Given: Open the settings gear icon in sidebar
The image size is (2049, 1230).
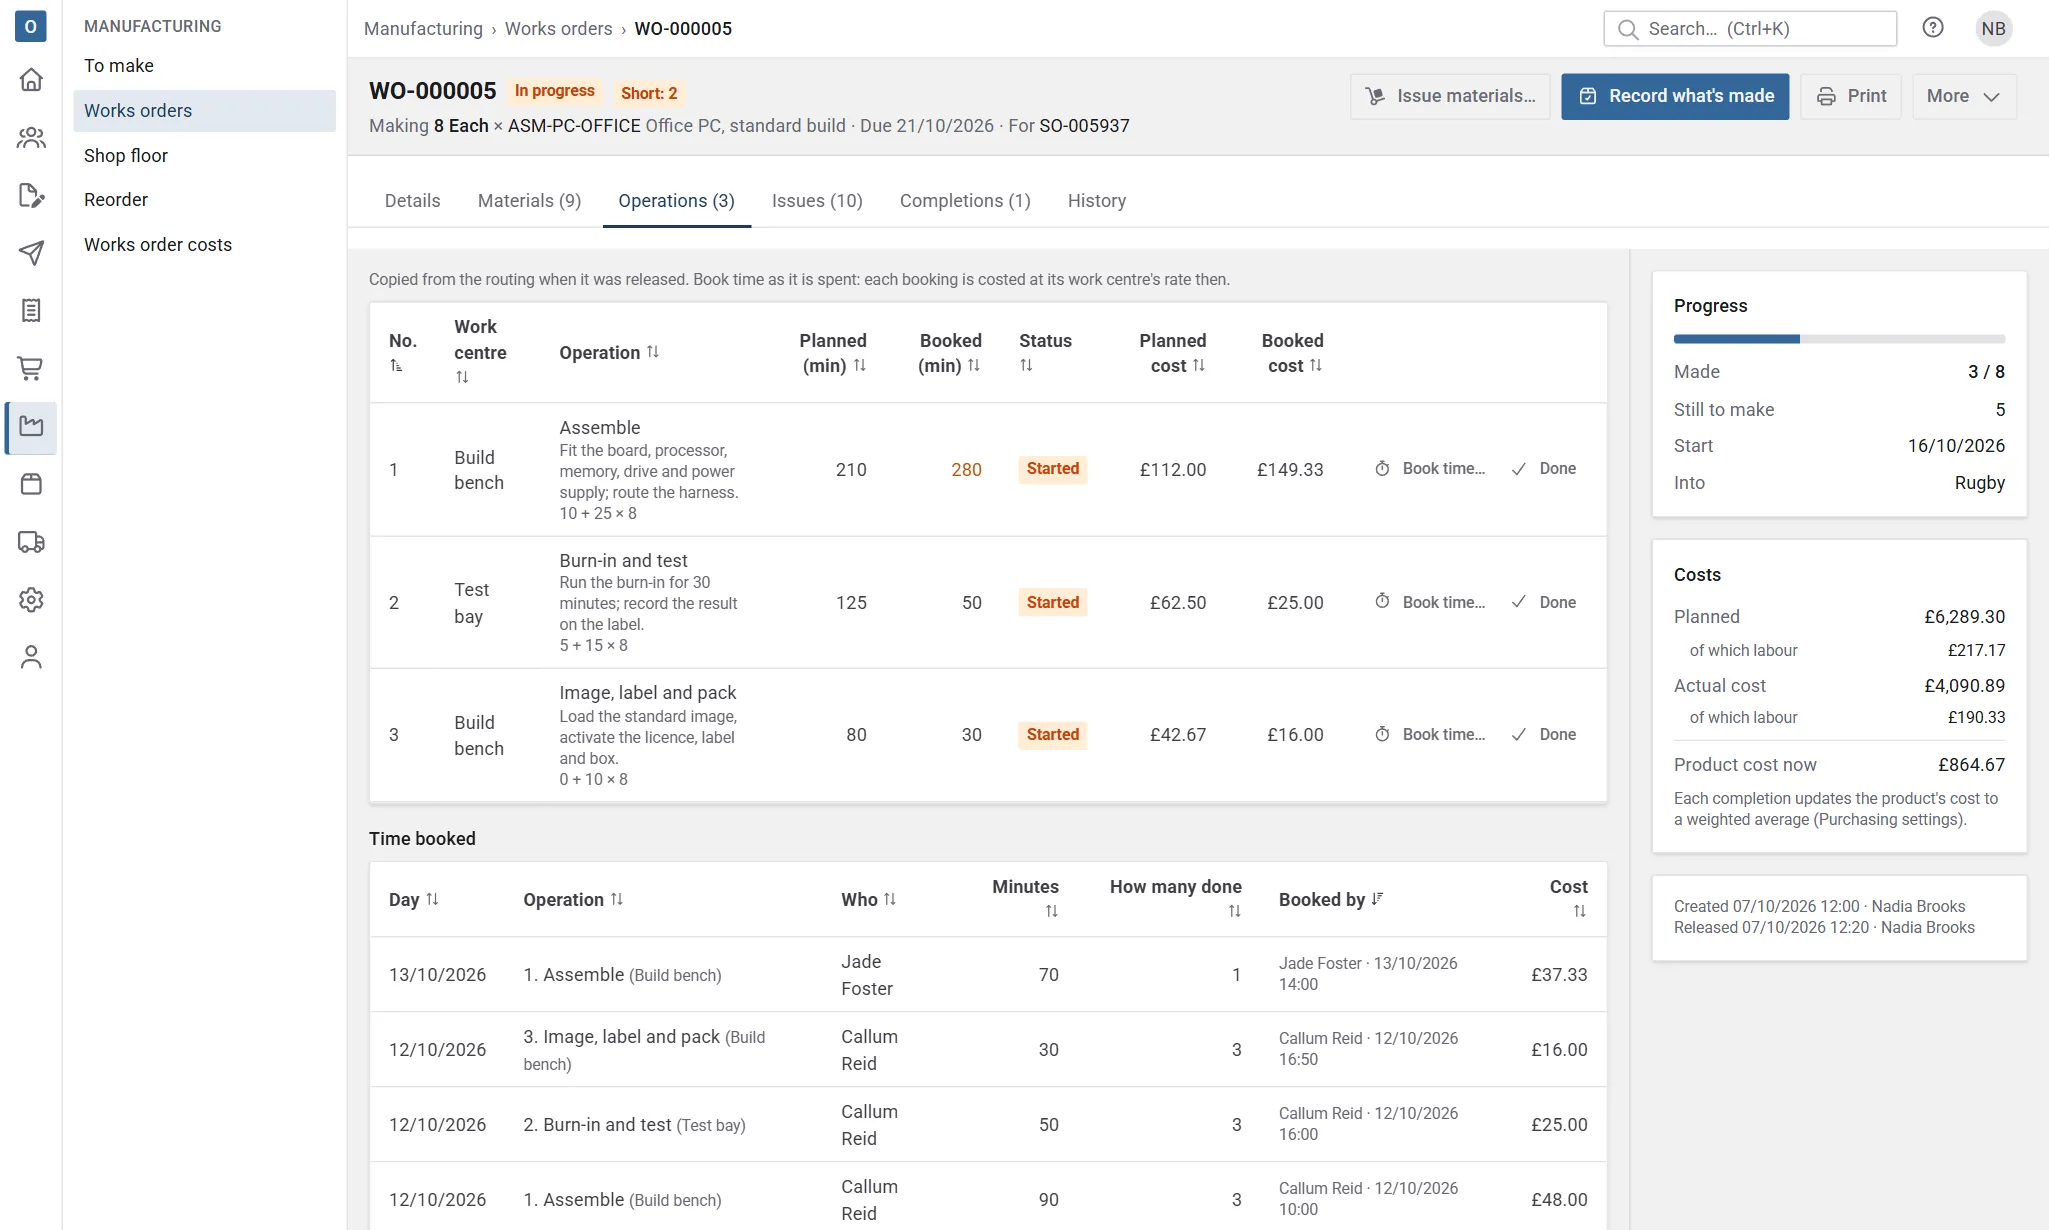Looking at the screenshot, I should point(31,600).
